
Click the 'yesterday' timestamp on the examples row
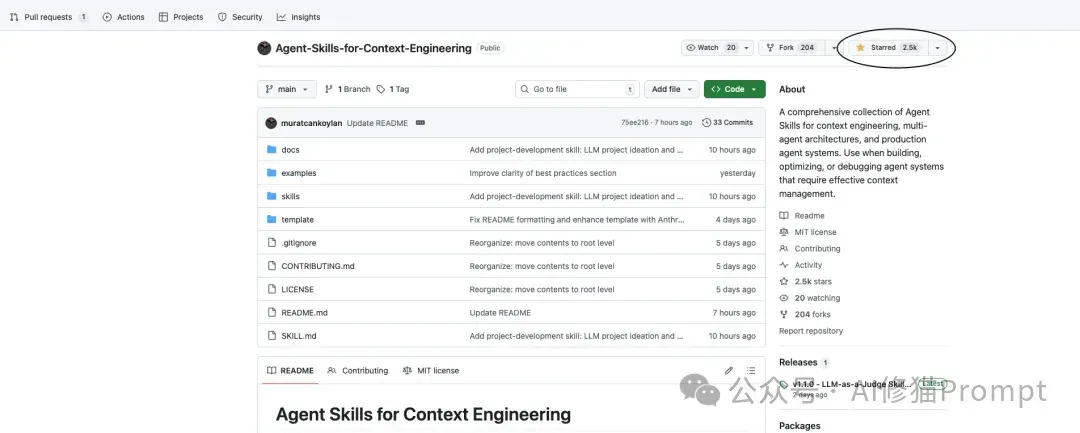tap(738, 173)
